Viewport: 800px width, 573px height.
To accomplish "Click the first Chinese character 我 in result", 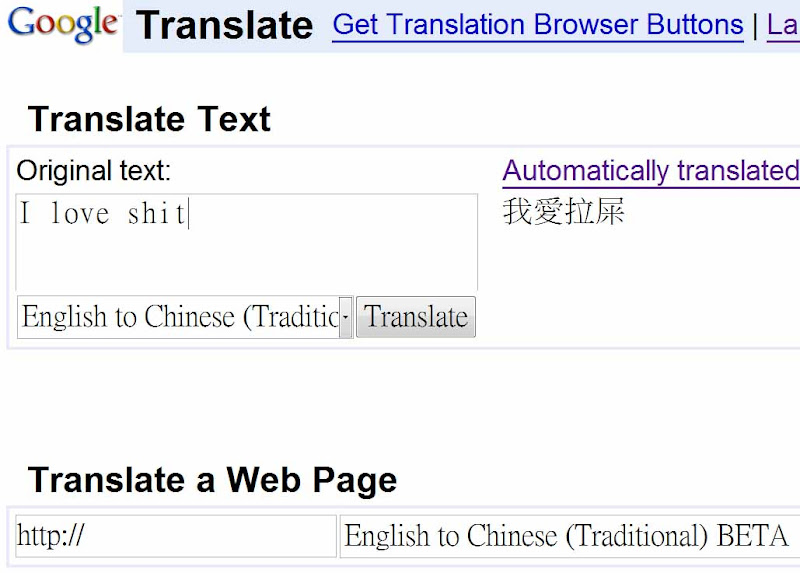I will pos(518,212).
